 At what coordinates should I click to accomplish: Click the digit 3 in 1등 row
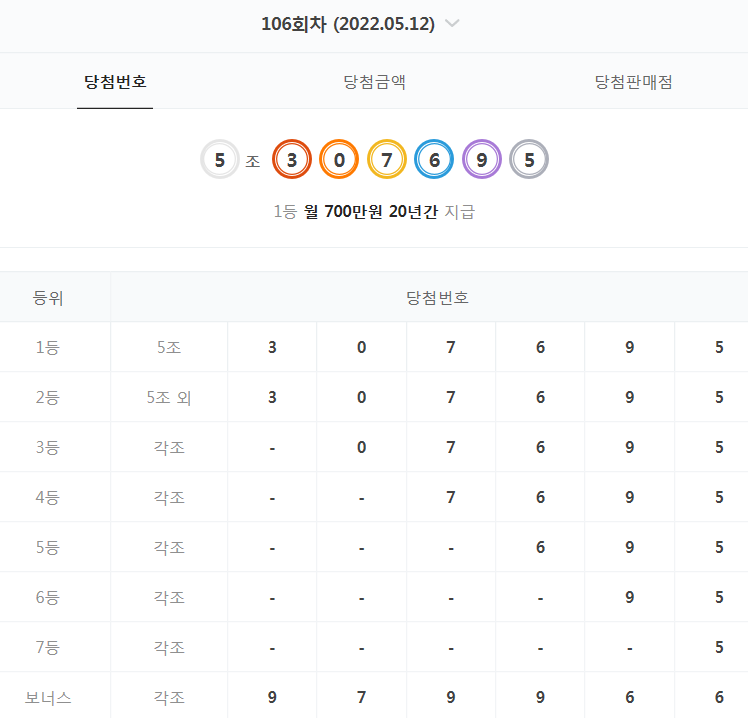pos(272,347)
